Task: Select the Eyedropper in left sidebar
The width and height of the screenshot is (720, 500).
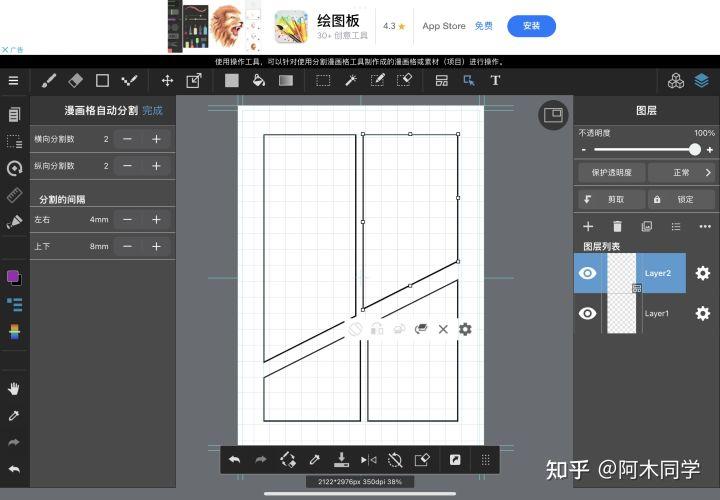Action: (x=14, y=416)
